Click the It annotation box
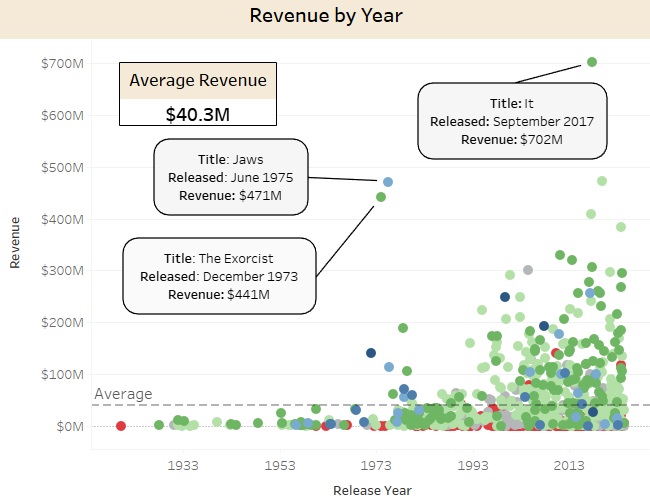Screen dimensions: 650x503 pos(512,121)
